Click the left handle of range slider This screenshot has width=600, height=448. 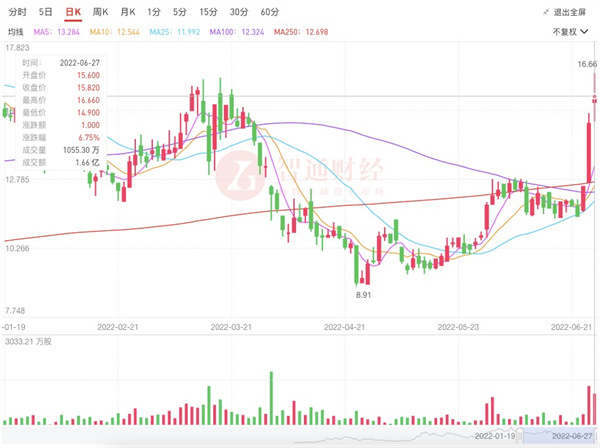tap(521, 436)
